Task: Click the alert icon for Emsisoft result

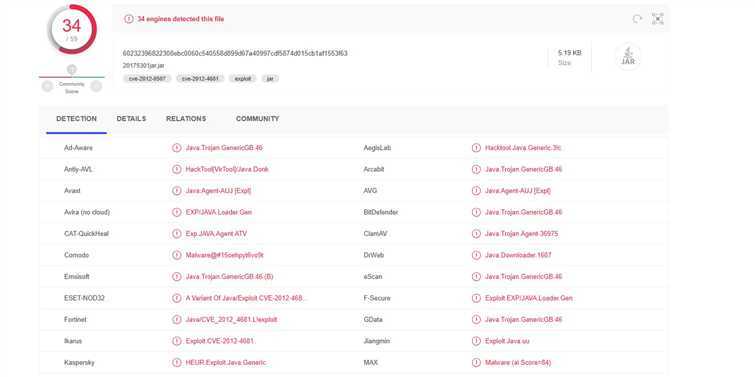Action: [177, 276]
